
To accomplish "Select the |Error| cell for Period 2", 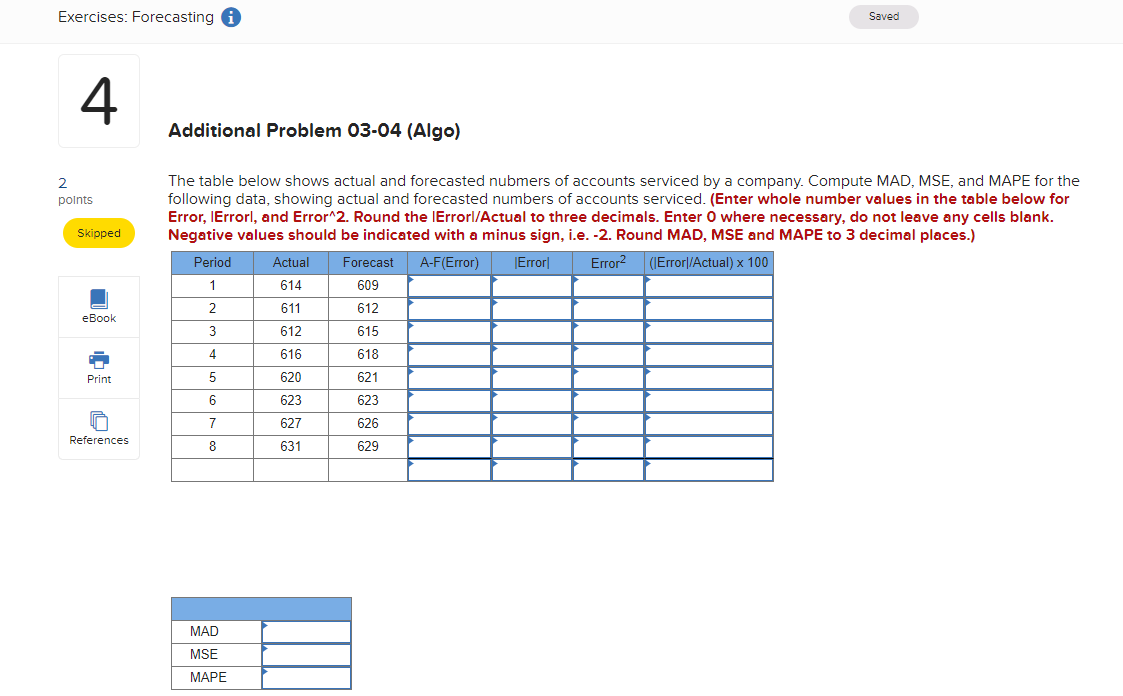I will pyautogui.click(x=531, y=308).
